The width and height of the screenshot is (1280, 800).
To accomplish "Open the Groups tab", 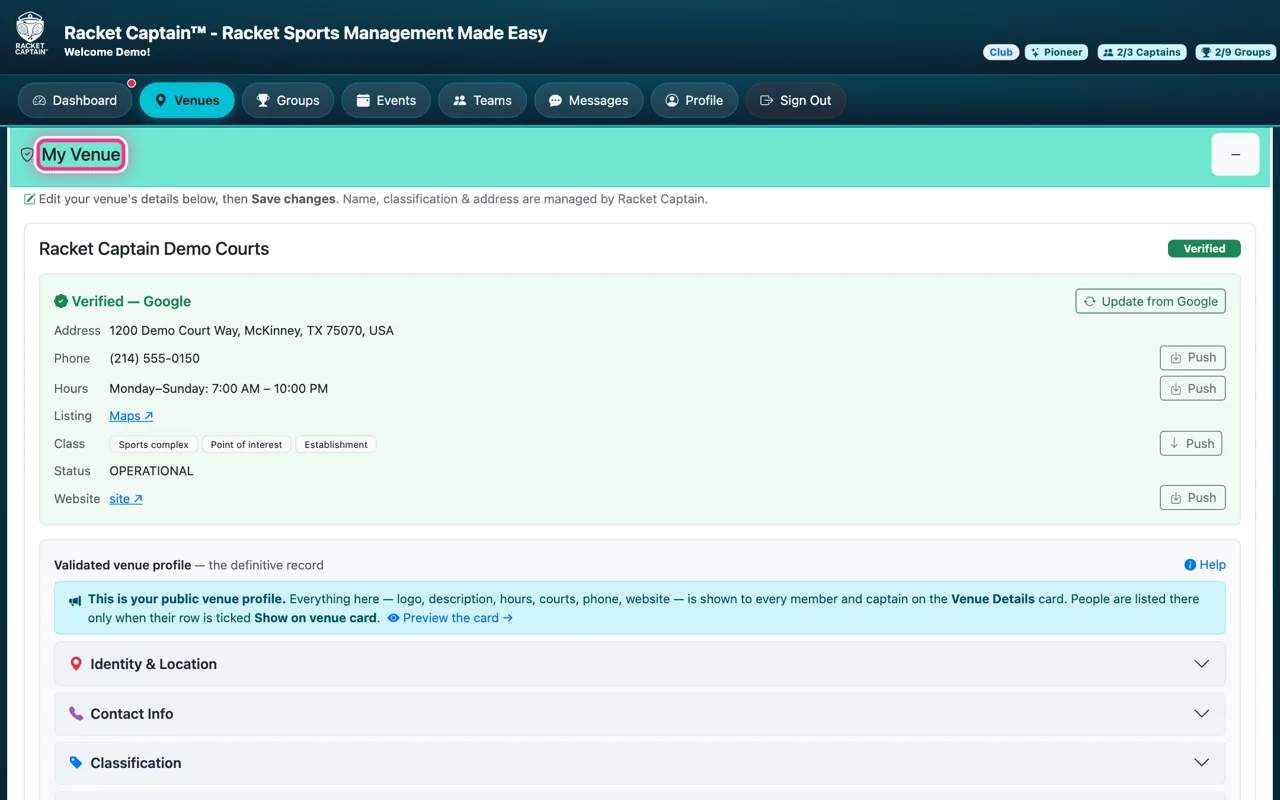I will pyautogui.click(x=288, y=100).
